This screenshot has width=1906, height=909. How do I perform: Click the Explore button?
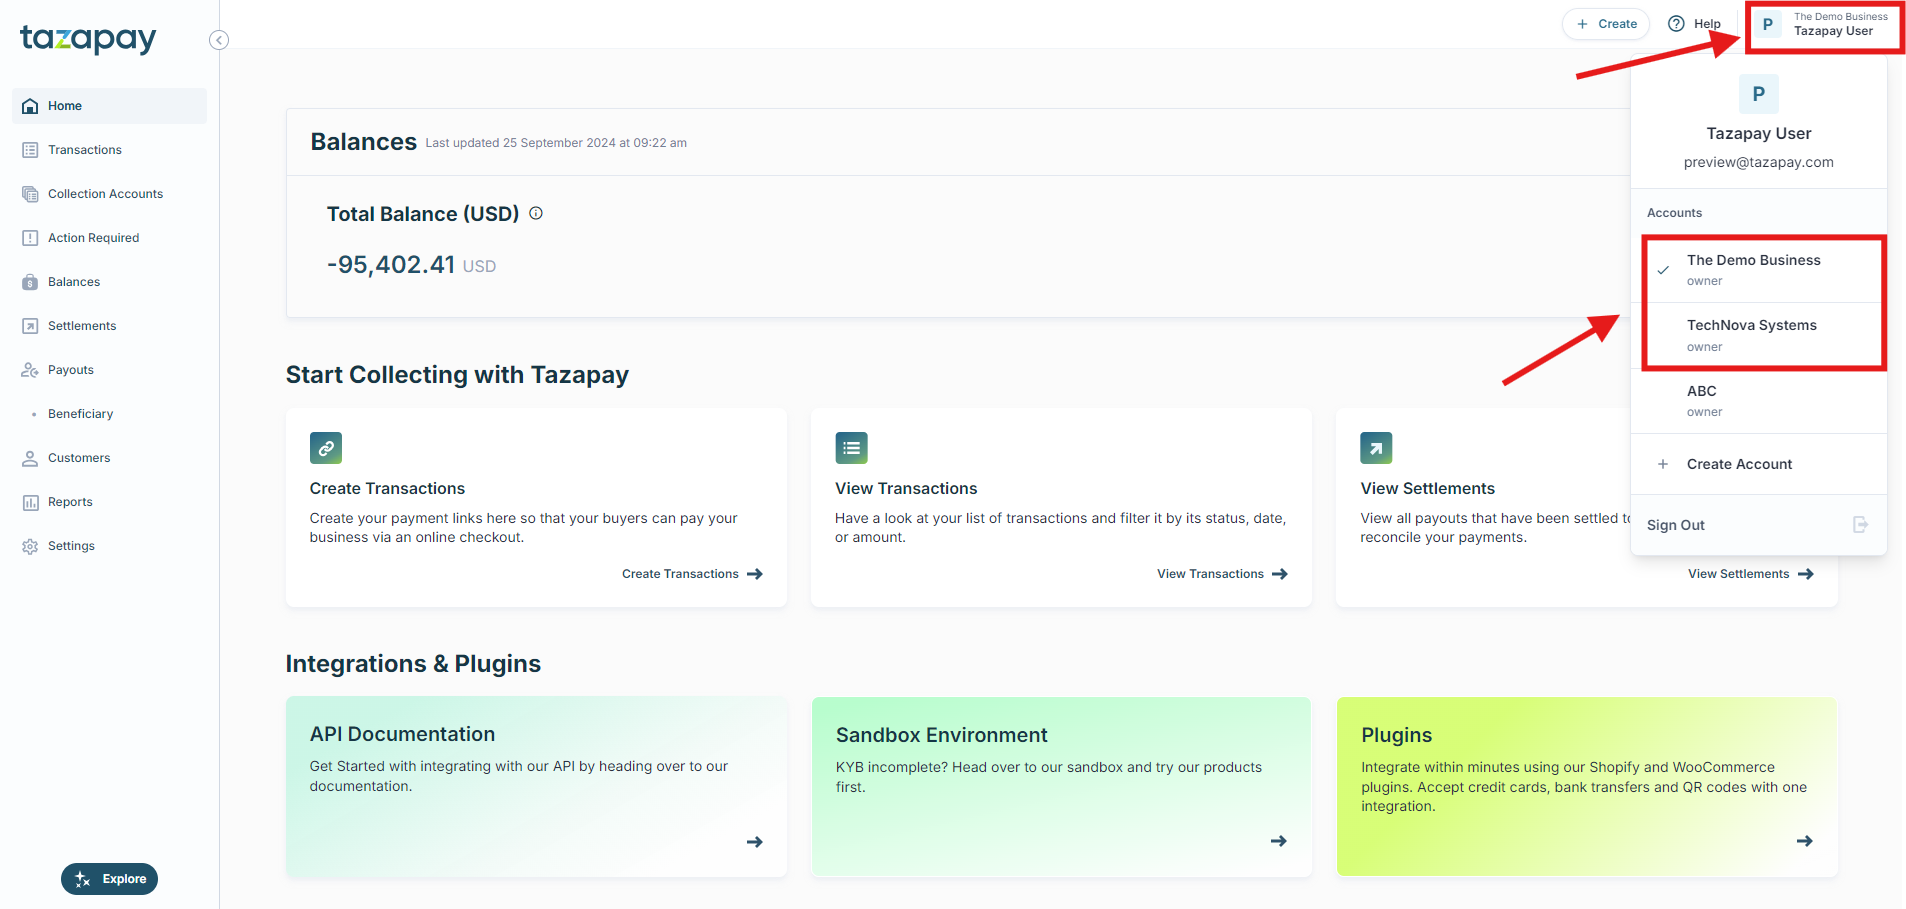[109, 879]
